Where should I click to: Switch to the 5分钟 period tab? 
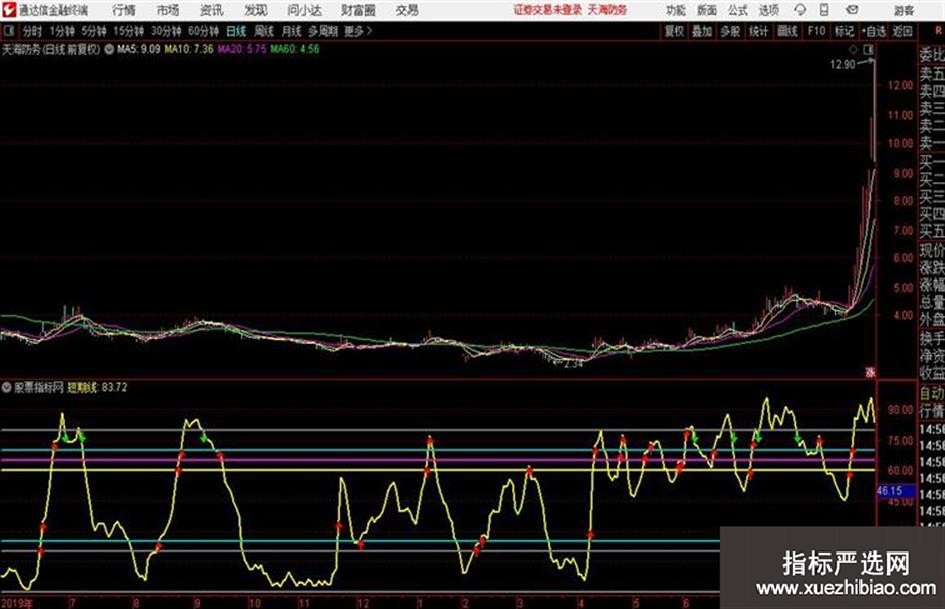pyautogui.click(x=94, y=31)
